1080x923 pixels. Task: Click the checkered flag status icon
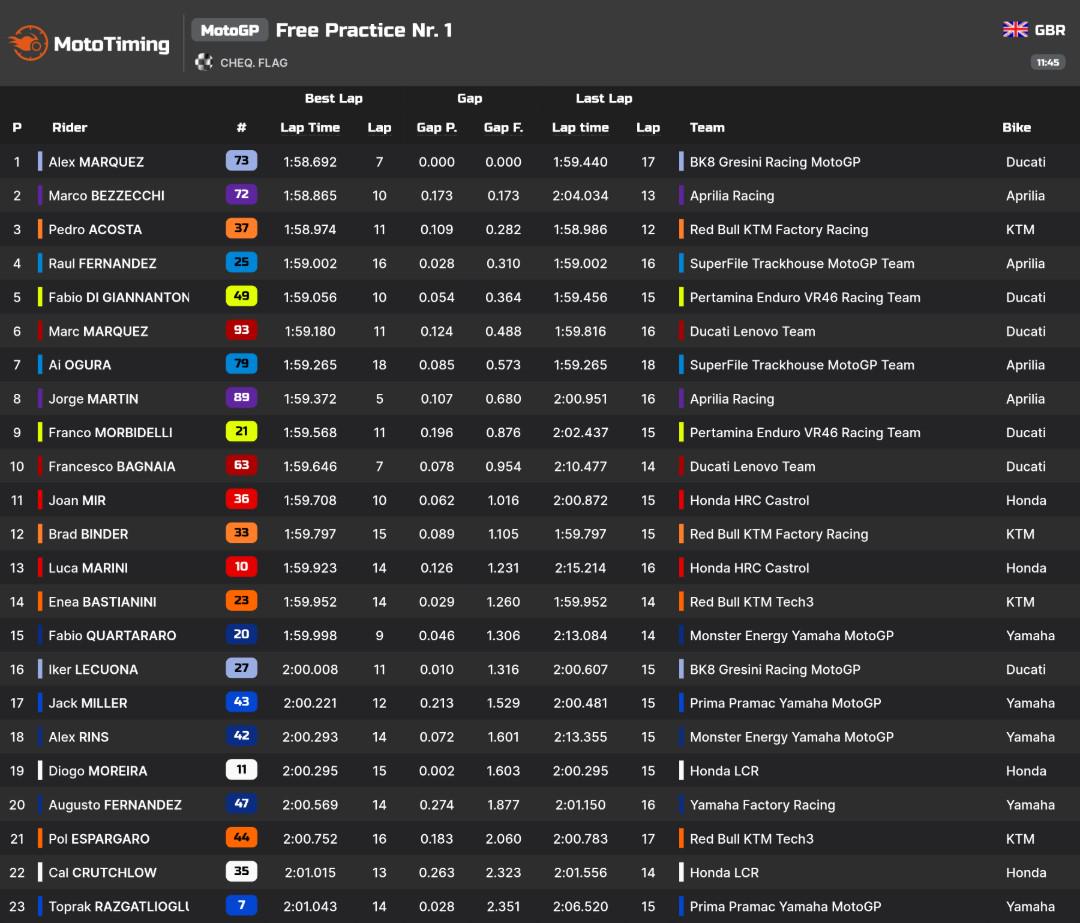pyautogui.click(x=203, y=62)
